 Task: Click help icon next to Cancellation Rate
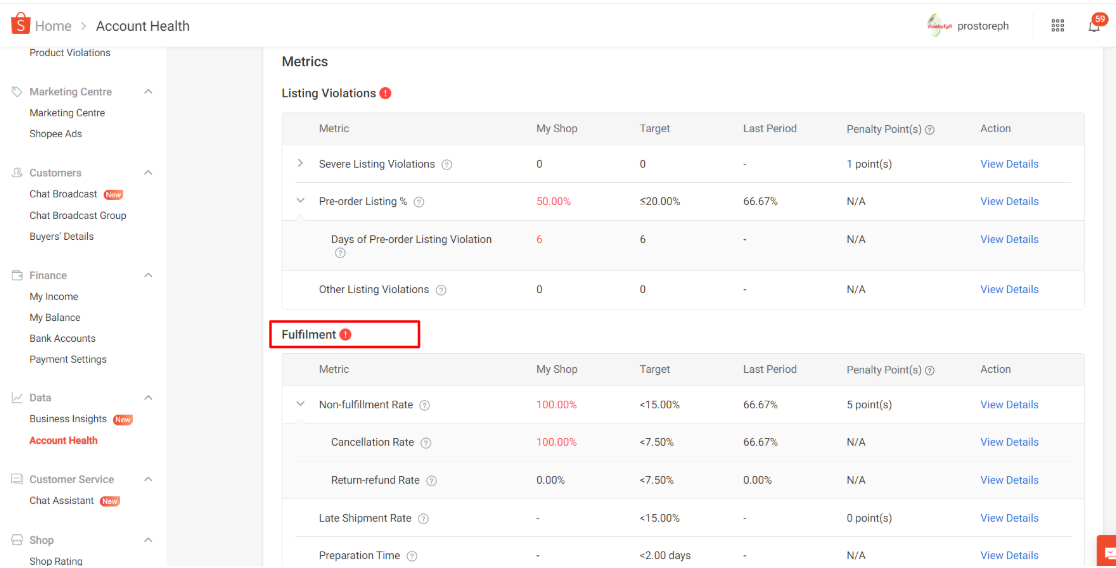tap(426, 443)
